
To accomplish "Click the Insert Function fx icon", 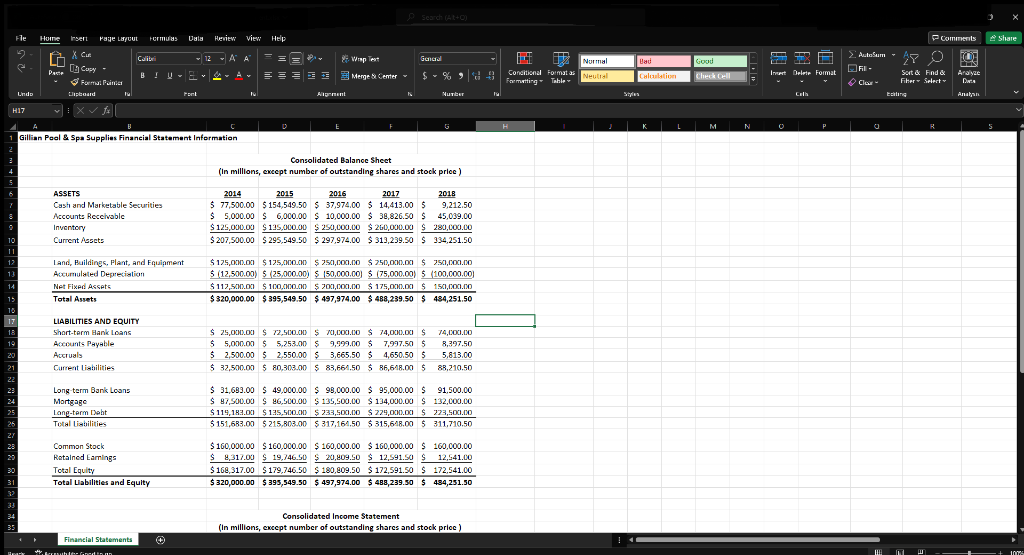I will (108, 111).
